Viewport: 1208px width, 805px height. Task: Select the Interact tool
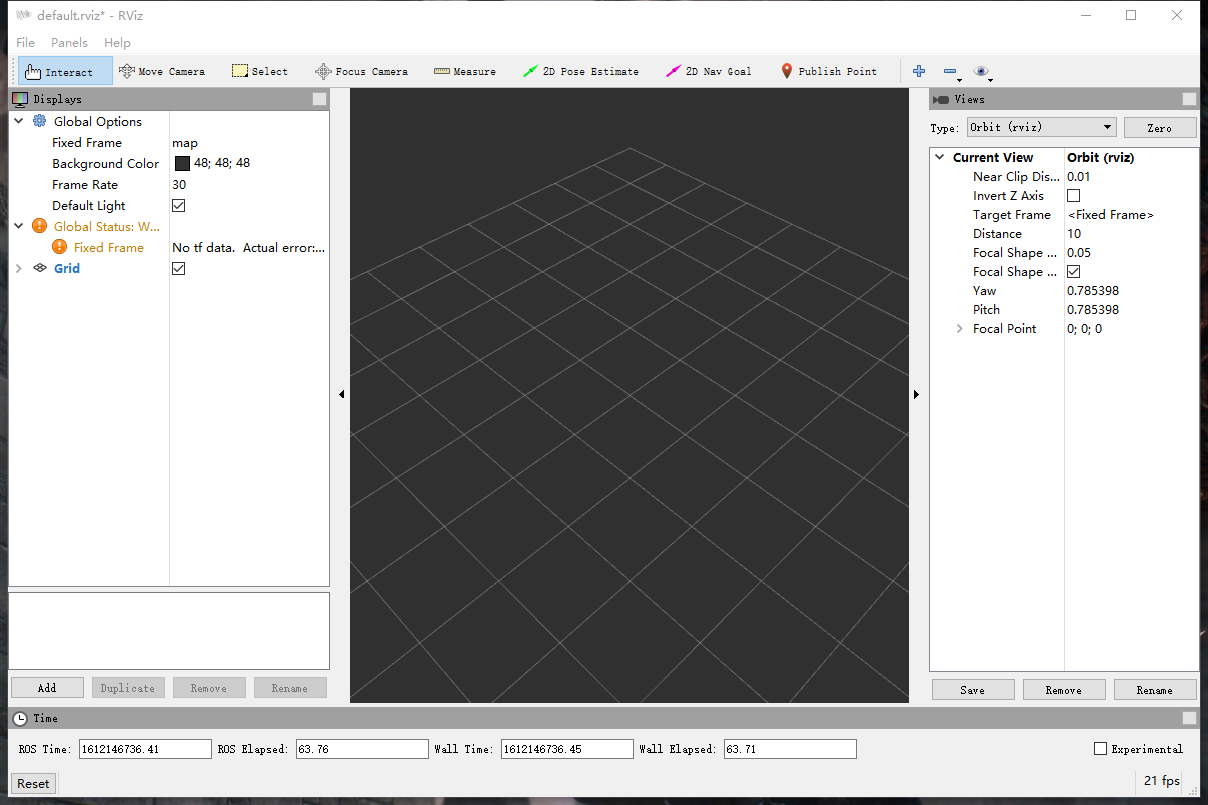[65, 71]
